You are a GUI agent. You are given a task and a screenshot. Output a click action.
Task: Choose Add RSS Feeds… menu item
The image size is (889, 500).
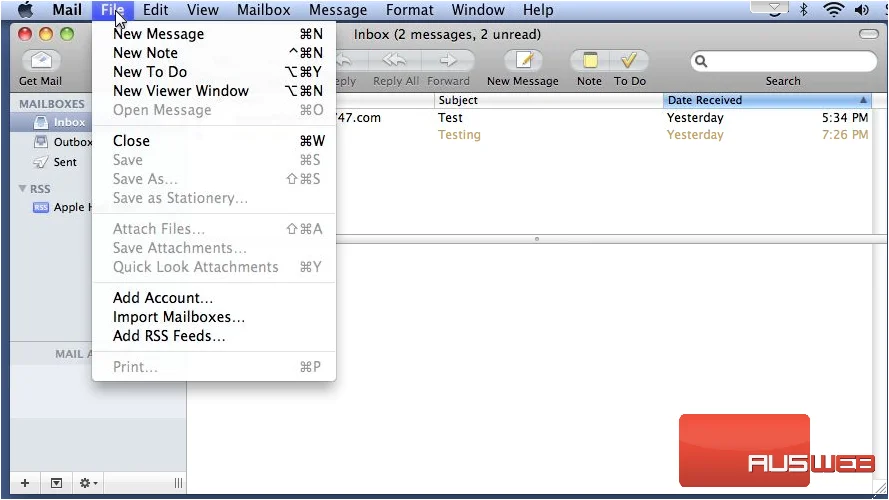tap(214, 336)
